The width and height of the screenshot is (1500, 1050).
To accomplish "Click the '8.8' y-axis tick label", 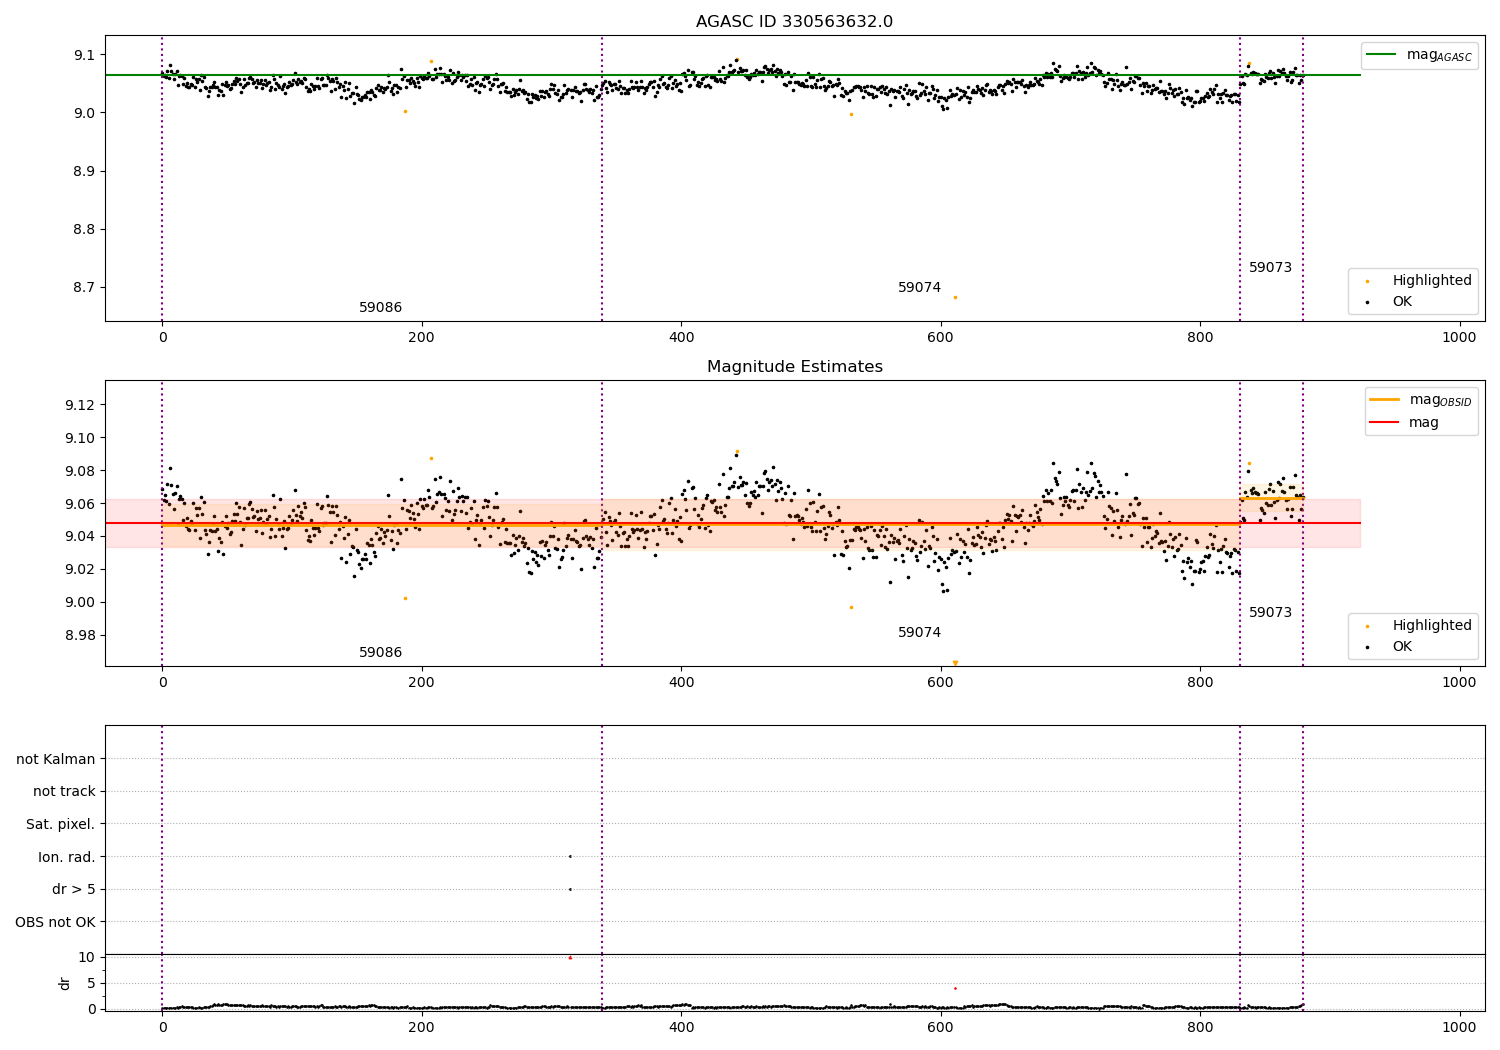I will [85, 229].
